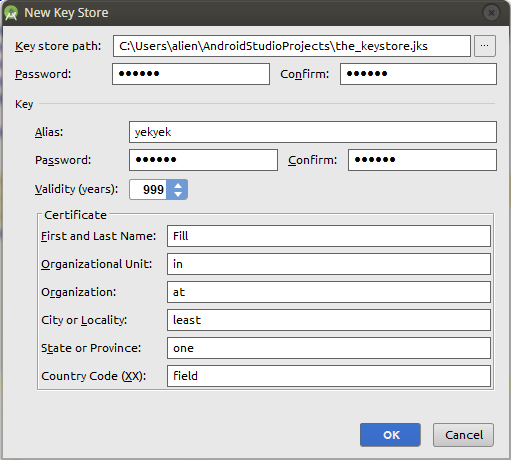Focus the key Confirm field under Alias

coord(422,160)
